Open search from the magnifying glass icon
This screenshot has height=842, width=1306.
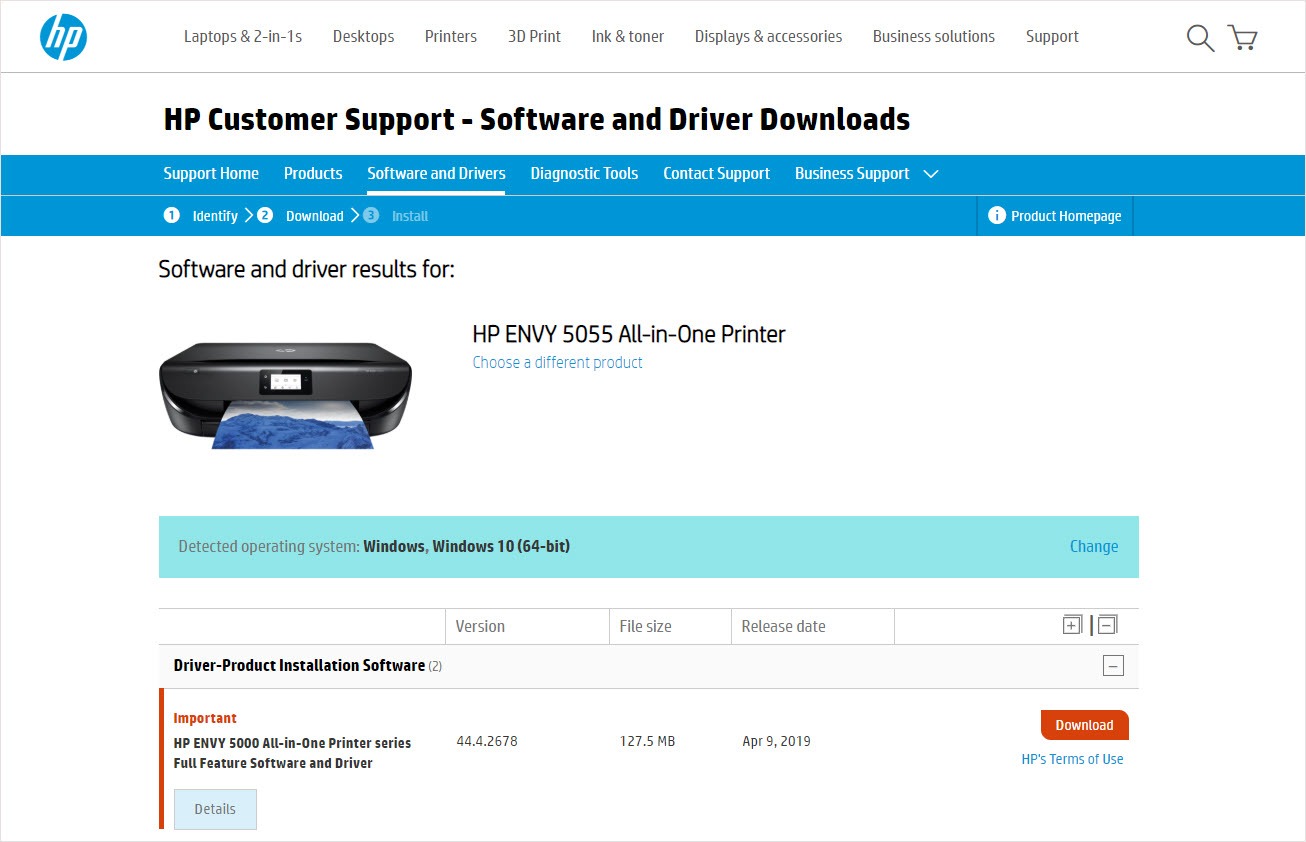click(1199, 37)
